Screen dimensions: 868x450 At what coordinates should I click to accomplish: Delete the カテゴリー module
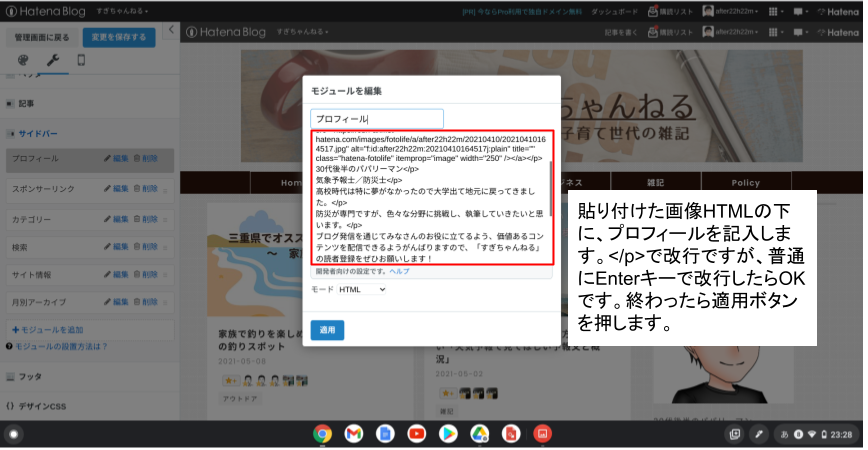146,219
